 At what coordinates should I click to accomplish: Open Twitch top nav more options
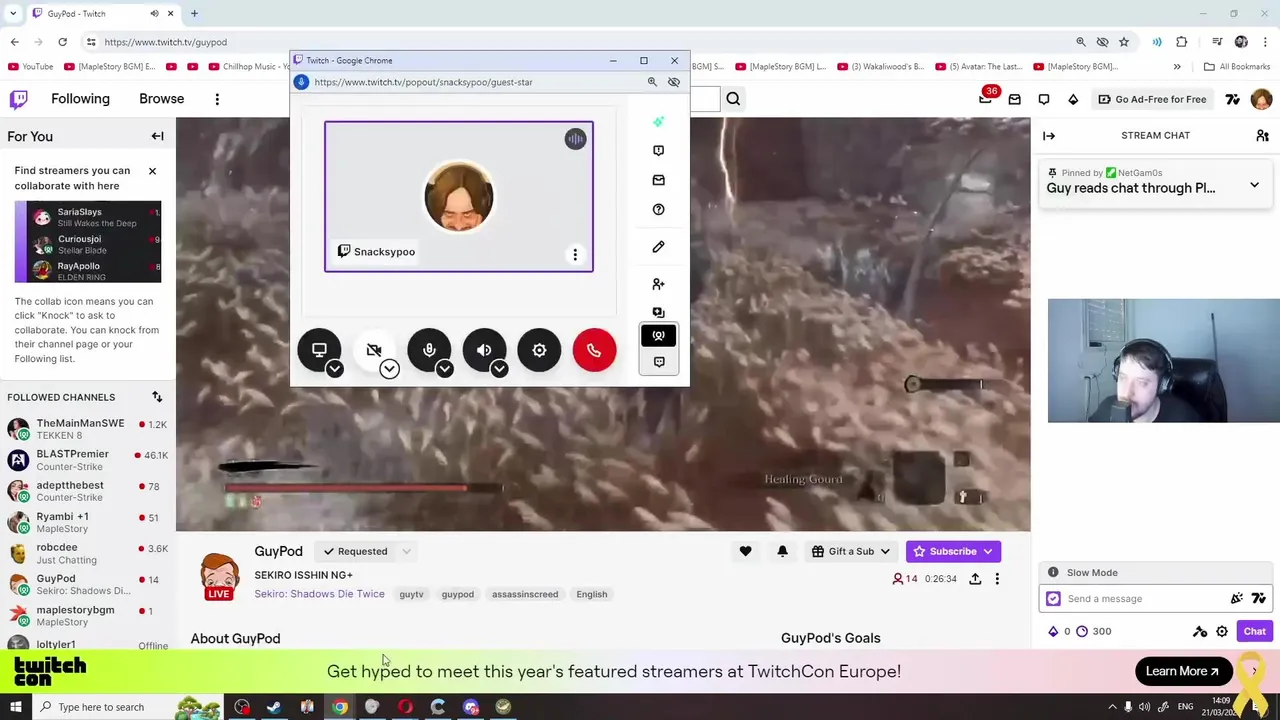(x=217, y=99)
